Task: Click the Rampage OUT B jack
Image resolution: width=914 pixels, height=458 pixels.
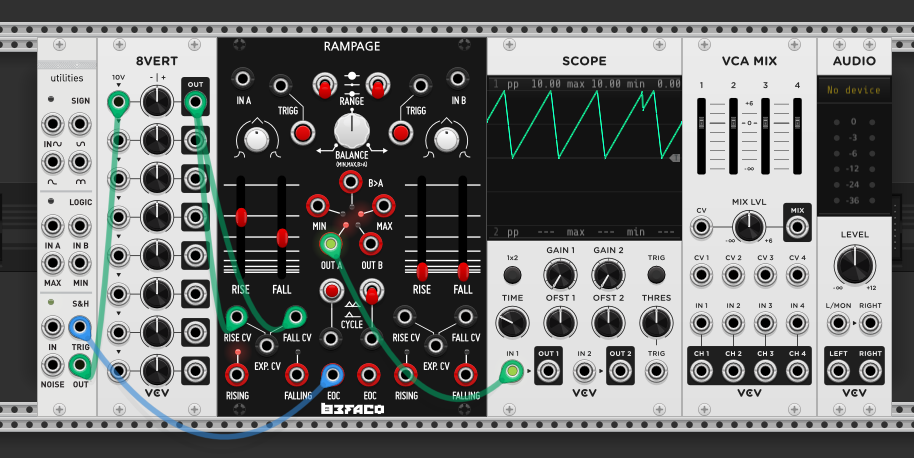Action: point(371,244)
